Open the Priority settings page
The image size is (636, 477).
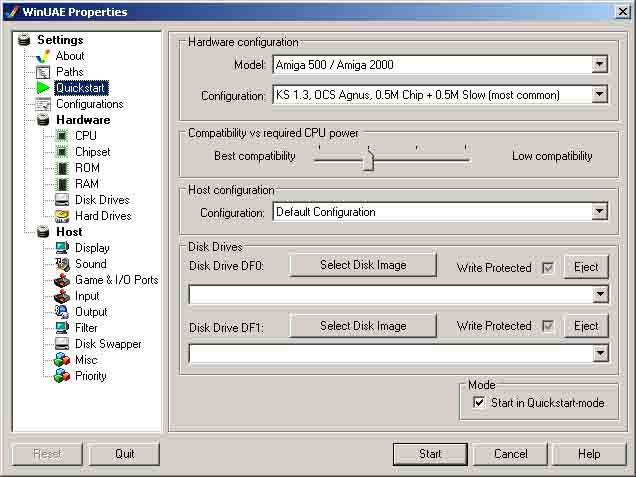pyautogui.click(x=91, y=376)
